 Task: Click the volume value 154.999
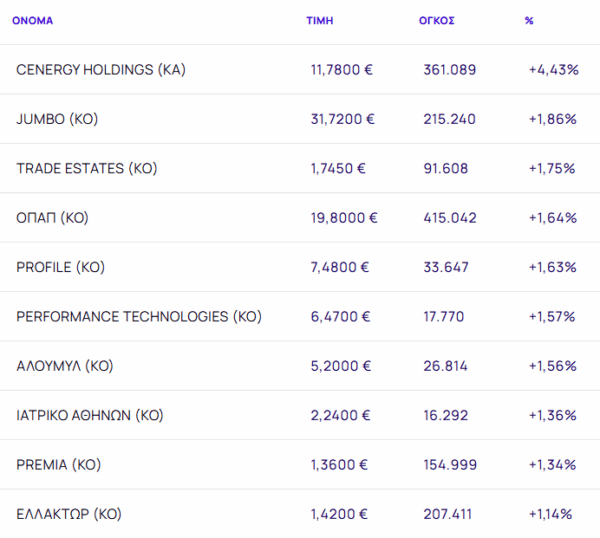coord(450,465)
